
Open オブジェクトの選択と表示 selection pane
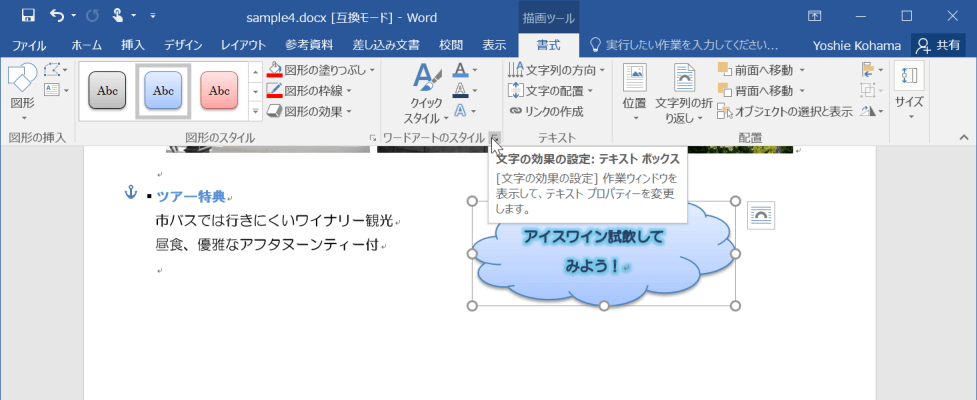[785, 112]
